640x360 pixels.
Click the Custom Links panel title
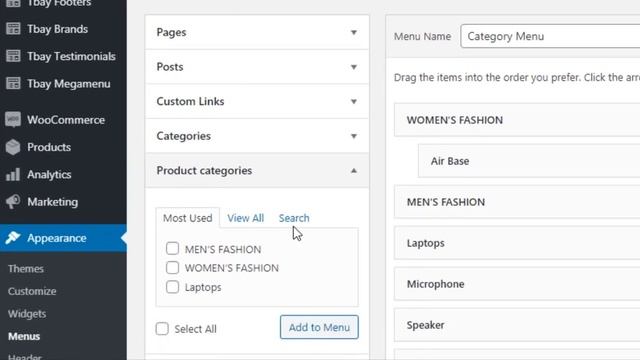coord(190,101)
